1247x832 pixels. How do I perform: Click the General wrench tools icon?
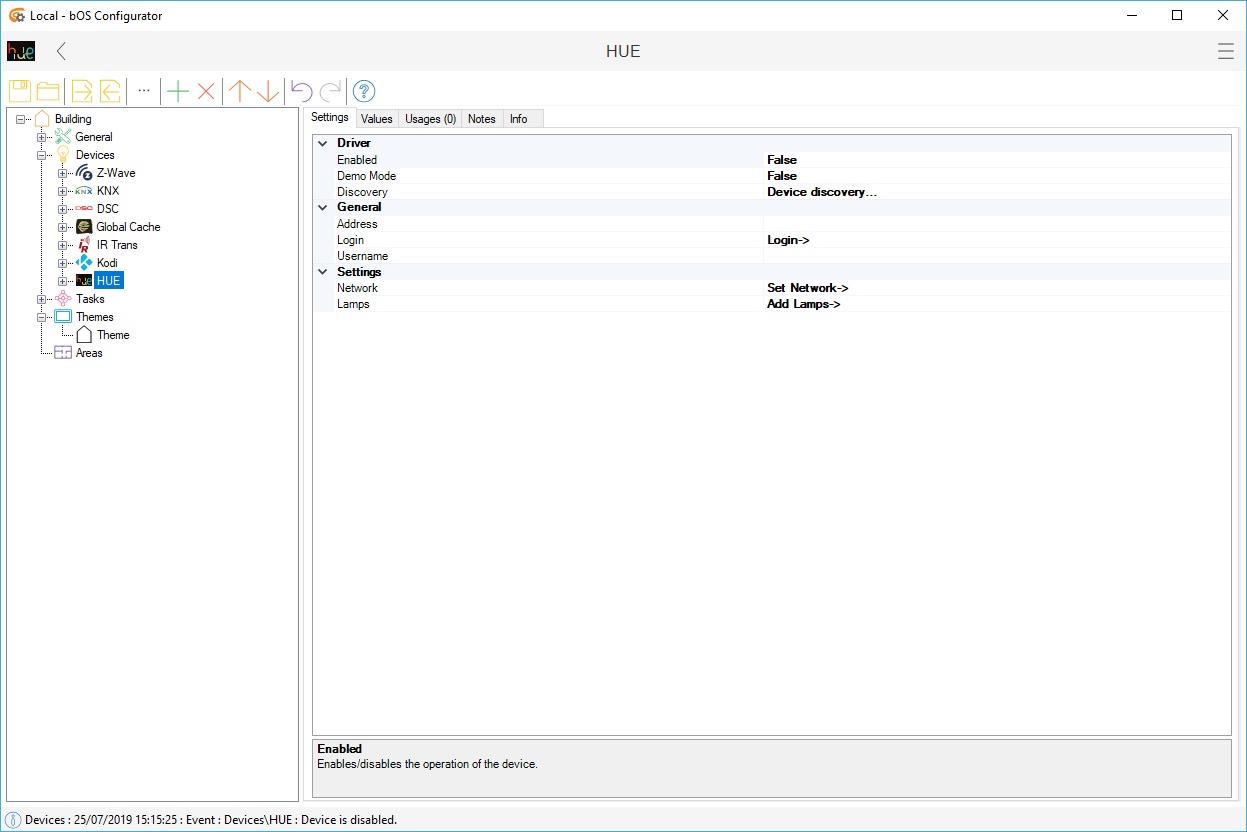[x=63, y=137]
